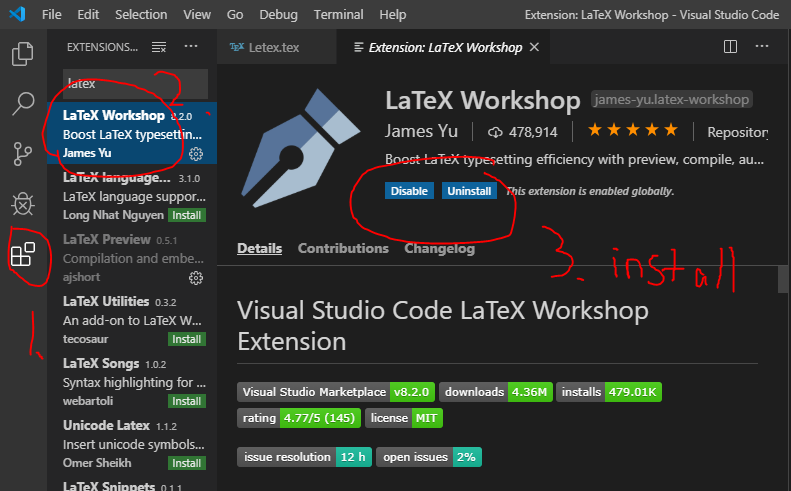Image resolution: width=791 pixels, height=491 pixels.
Task: Clear extensions search results icon
Action: (x=159, y=47)
